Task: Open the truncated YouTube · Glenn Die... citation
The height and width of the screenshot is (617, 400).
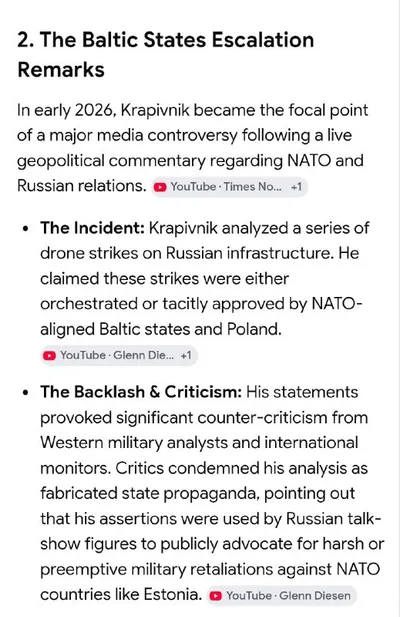Action: tap(118, 356)
